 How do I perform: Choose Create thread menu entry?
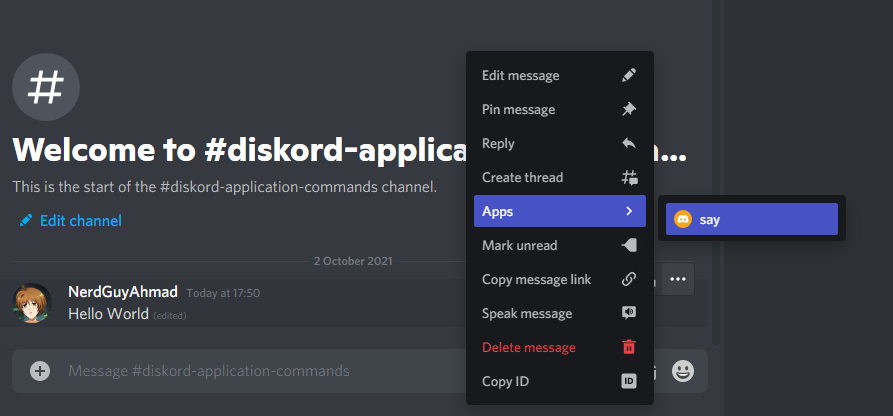click(x=560, y=177)
